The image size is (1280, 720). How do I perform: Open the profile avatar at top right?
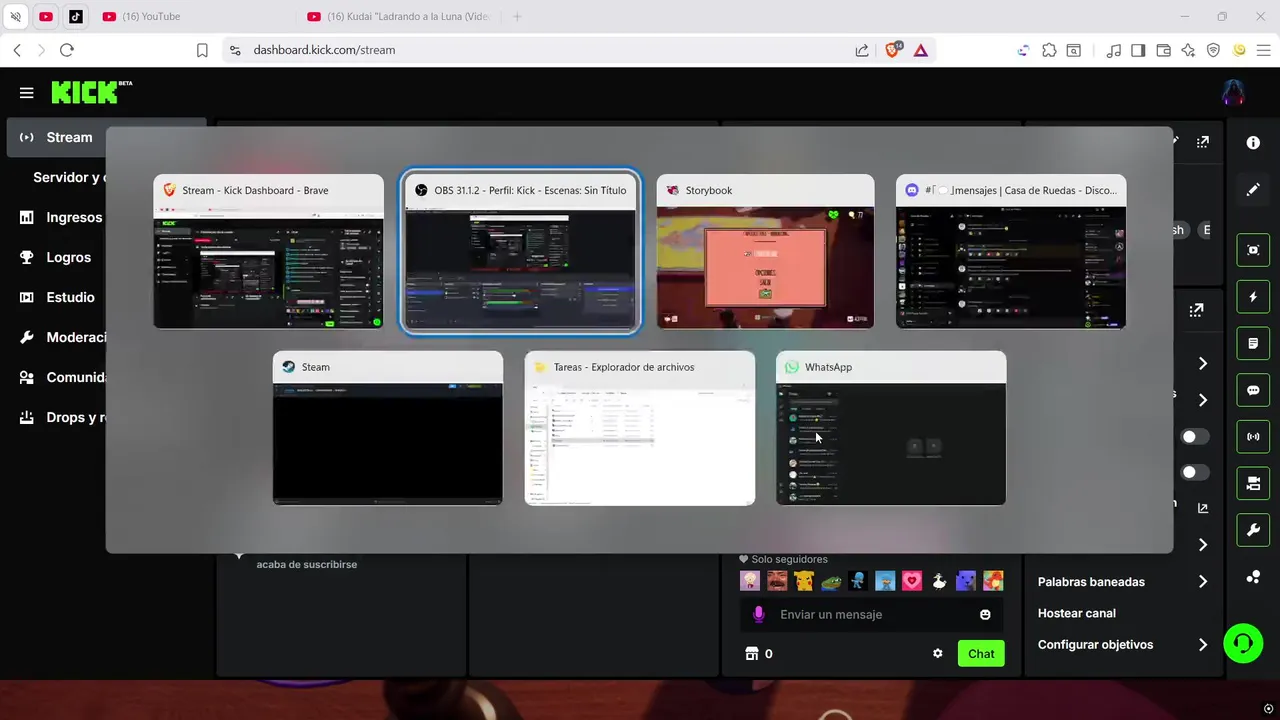(1233, 92)
